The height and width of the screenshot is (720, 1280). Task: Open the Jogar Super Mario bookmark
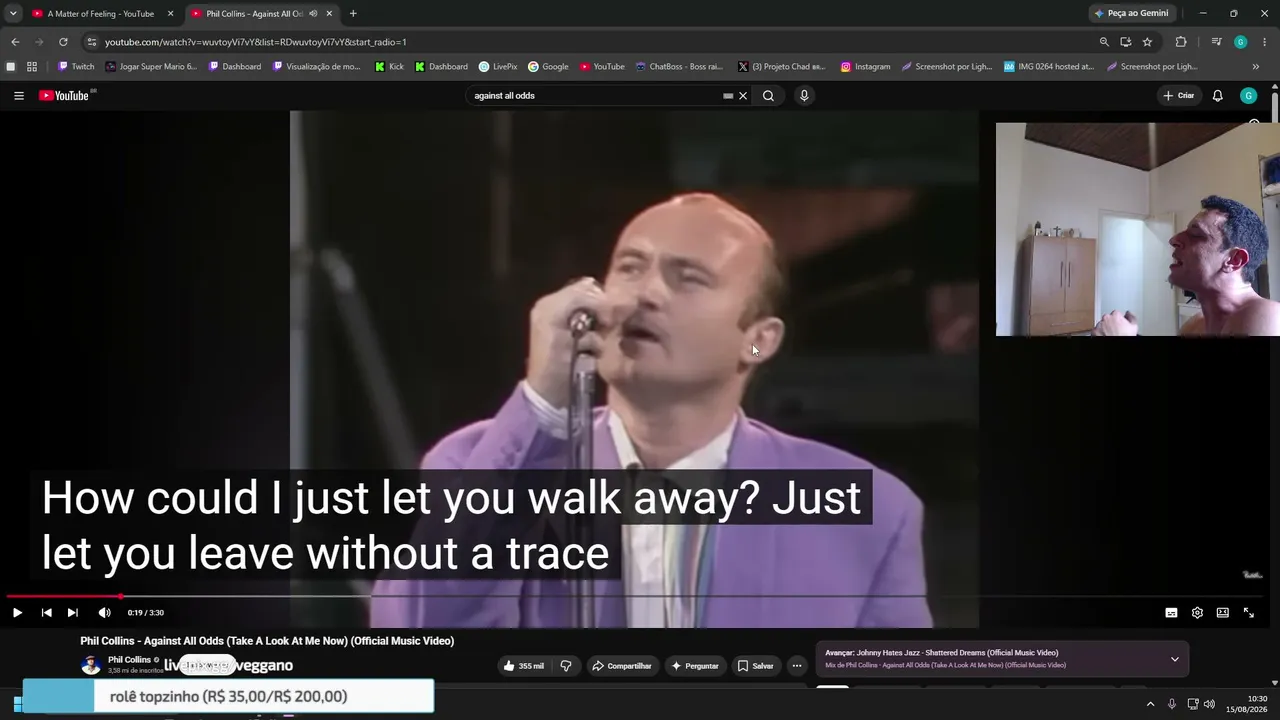pos(151,67)
